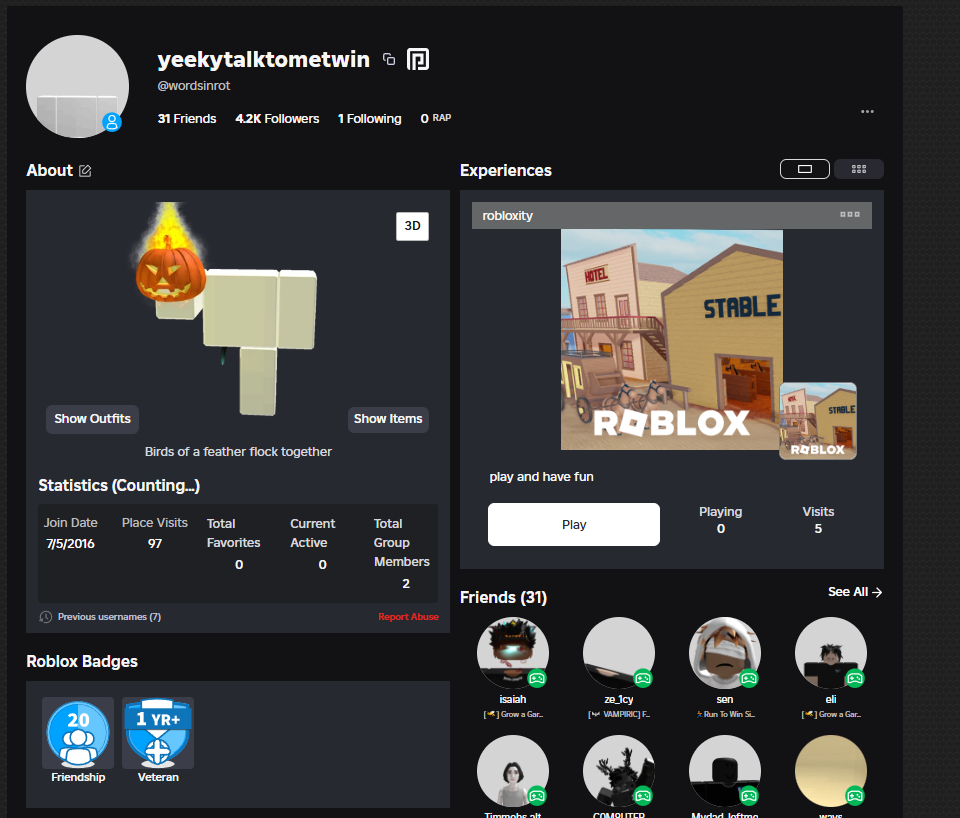Copy the profile link icon next to username
Screen dimensions: 960x818
click(389, 58)
